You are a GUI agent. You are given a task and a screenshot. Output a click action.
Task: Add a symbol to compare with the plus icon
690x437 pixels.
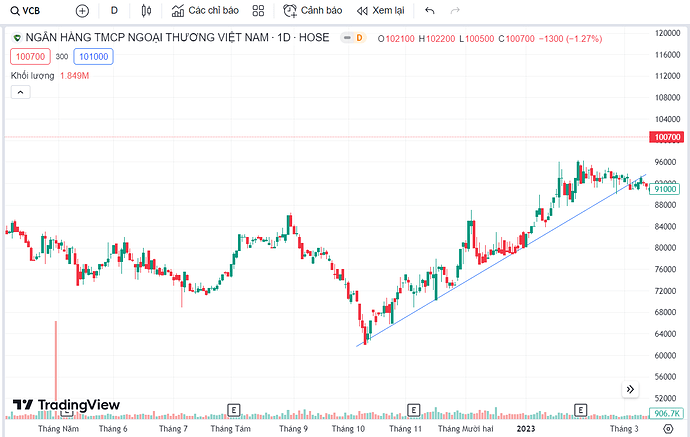(x=82, y=11)
